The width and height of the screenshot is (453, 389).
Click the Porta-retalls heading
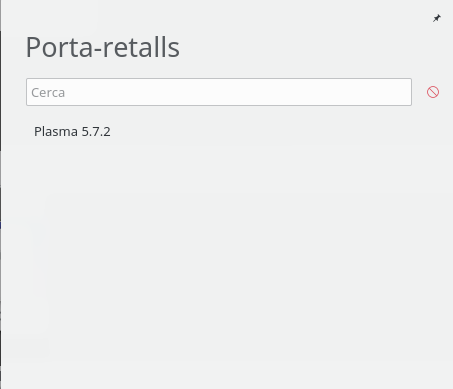click(x=103, y=47)
